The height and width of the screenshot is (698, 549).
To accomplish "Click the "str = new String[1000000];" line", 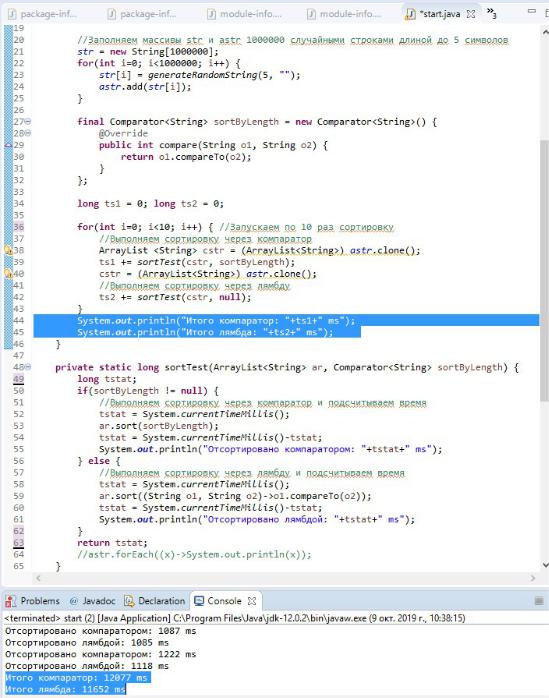I will (148, 51).
